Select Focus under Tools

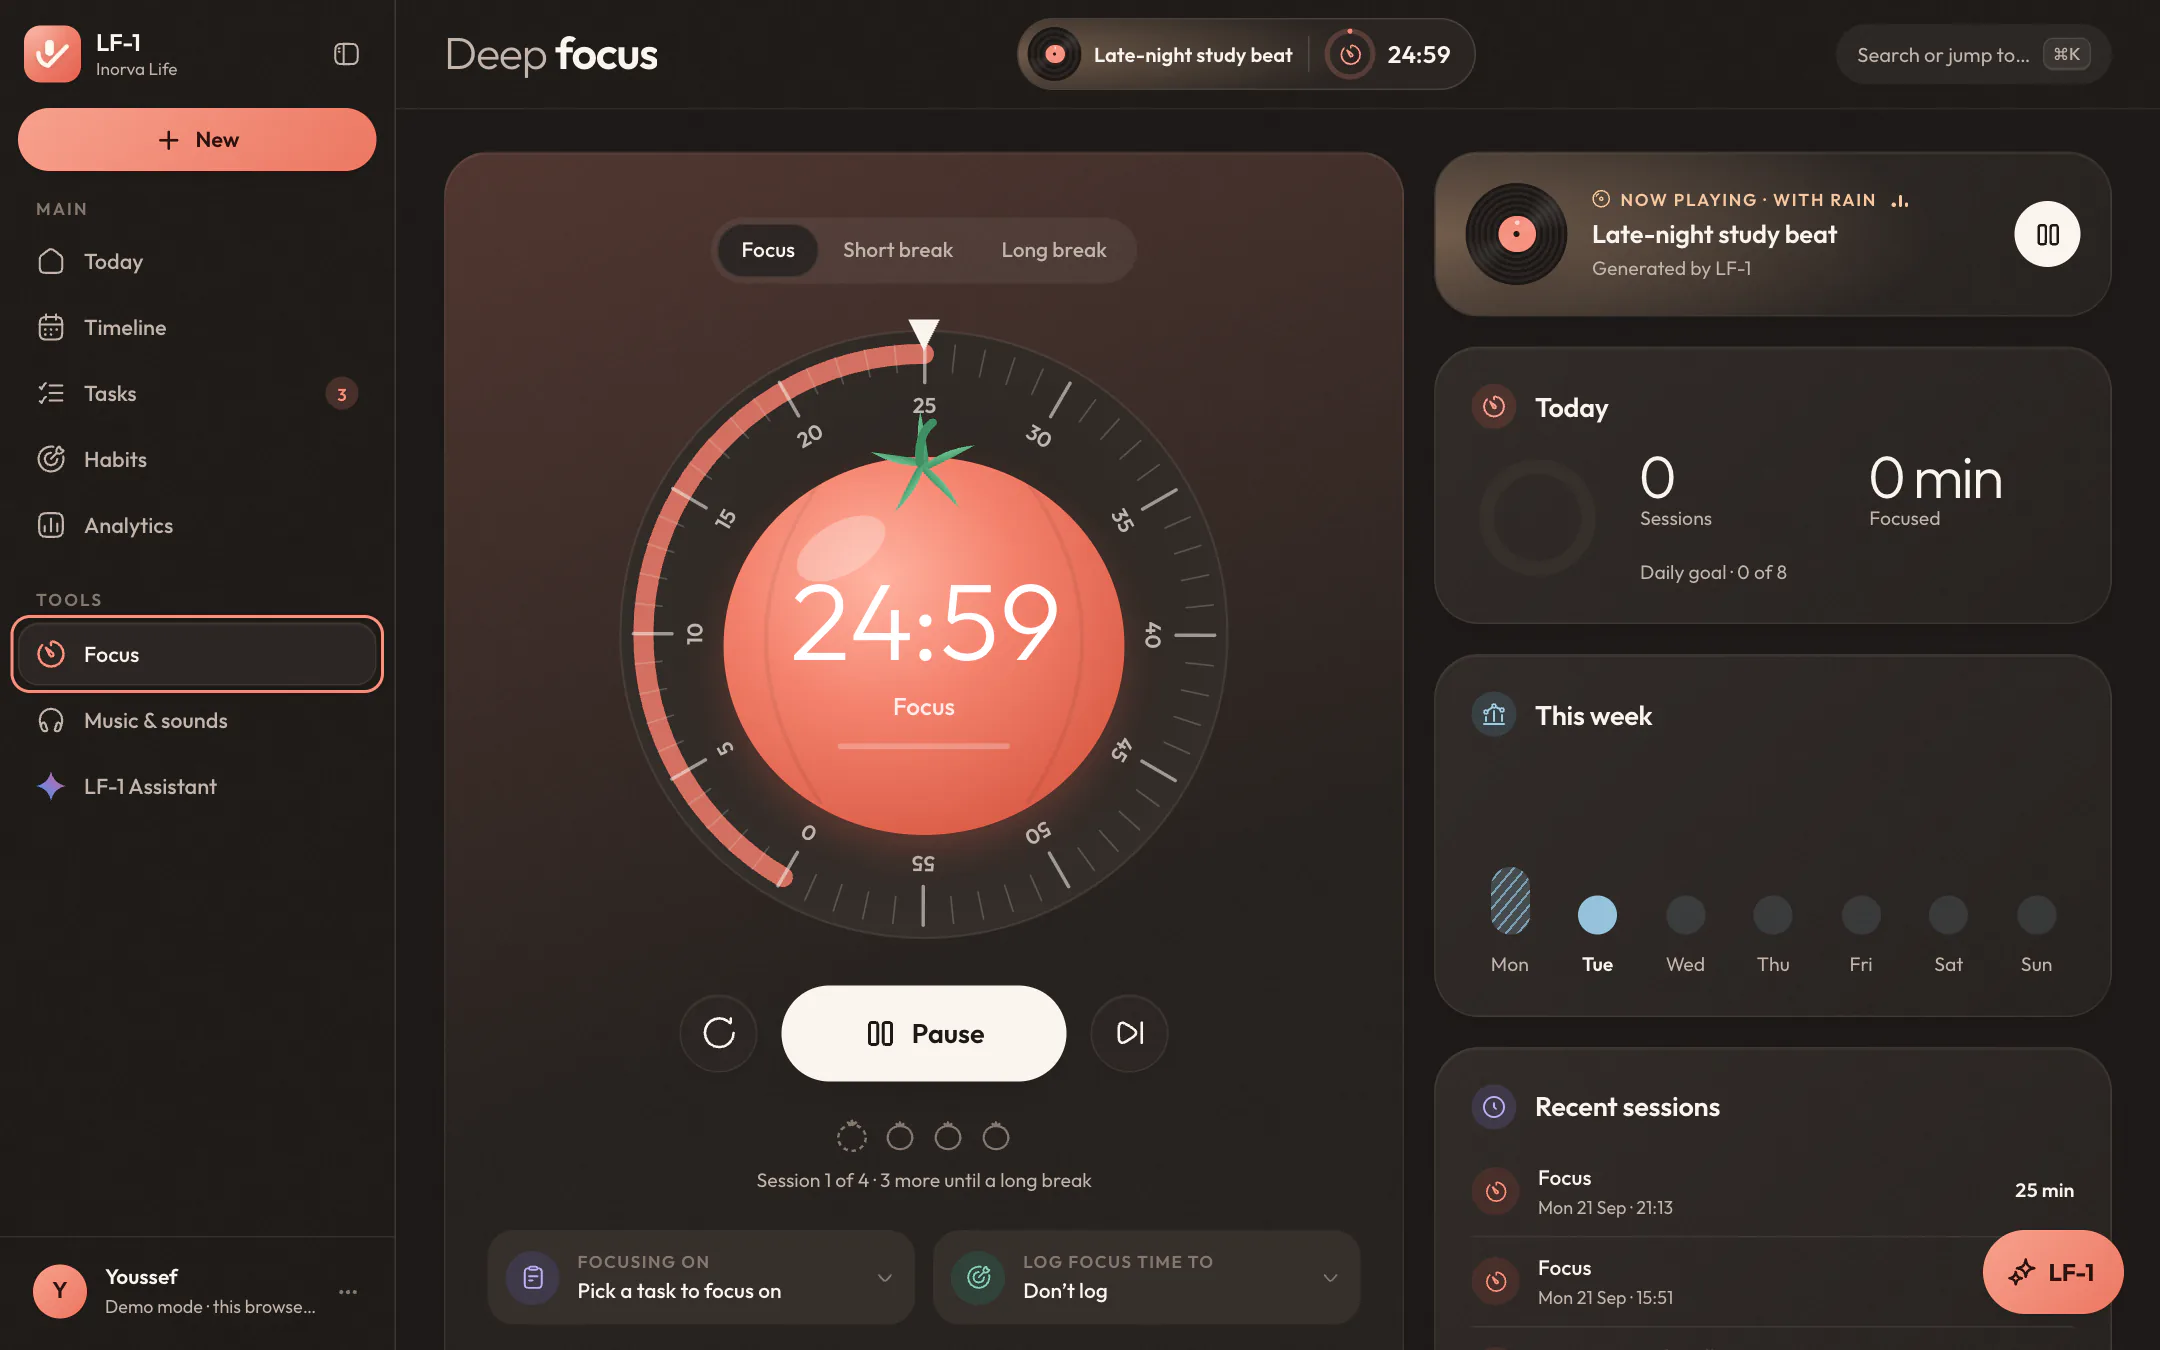tap(197, 655)
